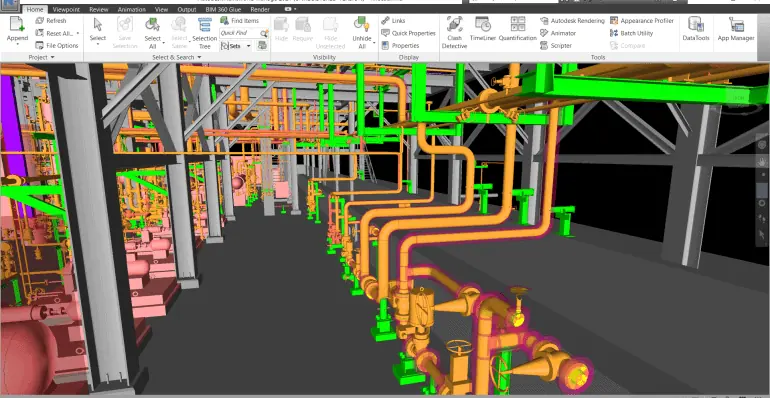Click into the Quick Find field
Image resolution: width=770 pixels, height=398 pixels.
click(x=240, y=33)
